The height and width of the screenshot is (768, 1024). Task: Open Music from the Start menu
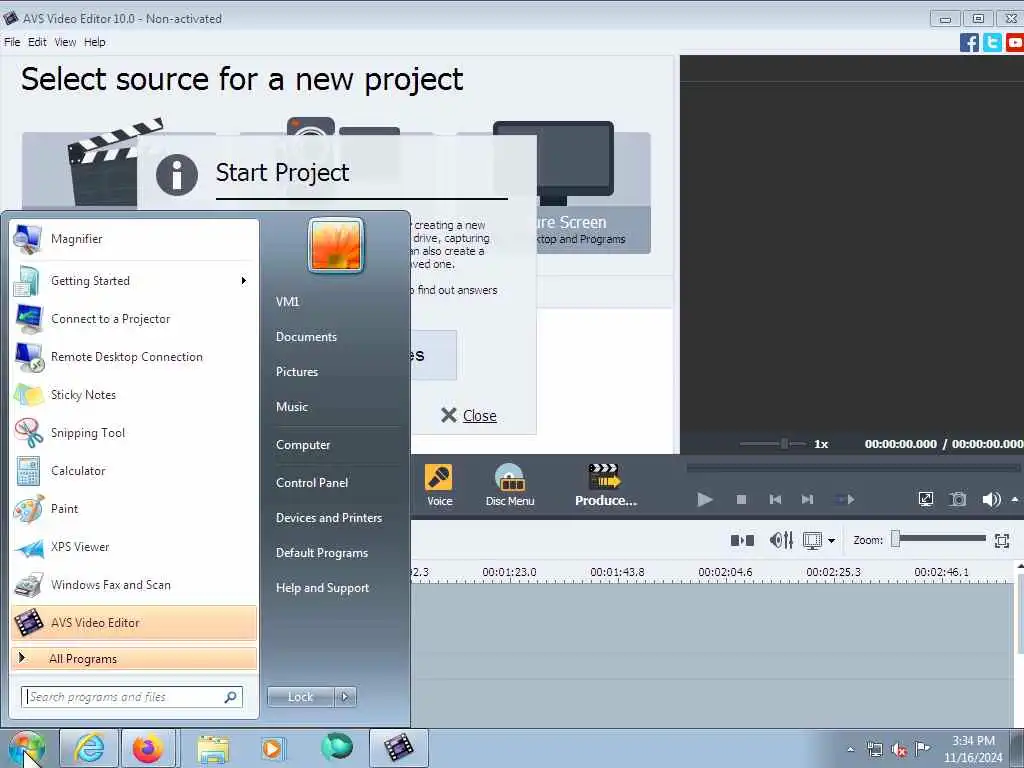pyautogui.click(x=292, y=407)
